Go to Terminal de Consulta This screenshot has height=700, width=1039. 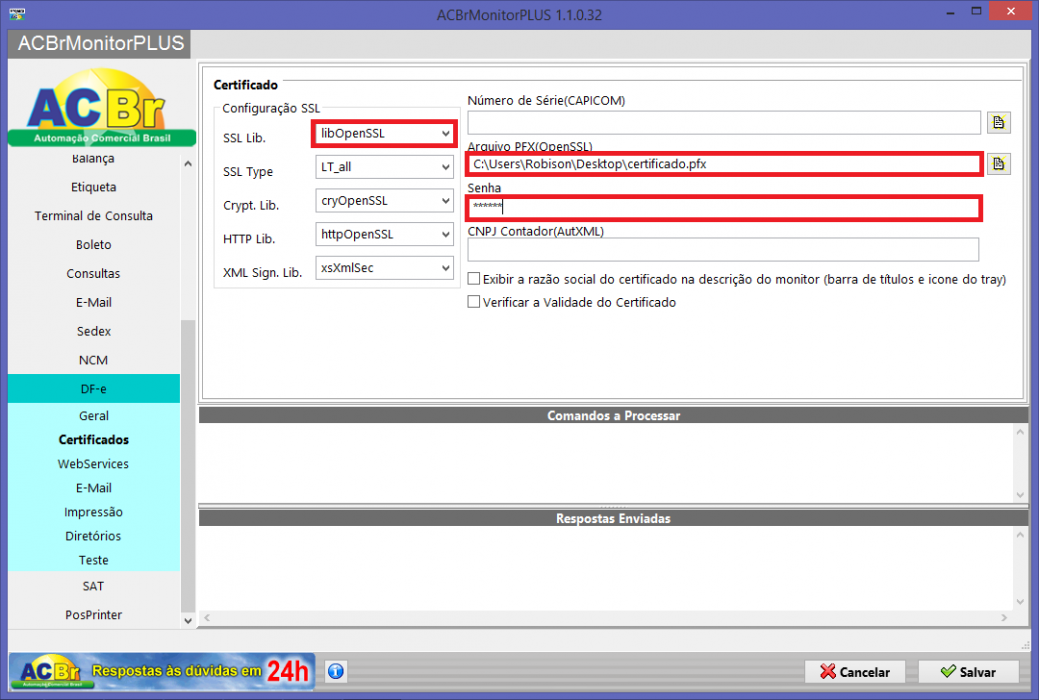click(93, 216)
